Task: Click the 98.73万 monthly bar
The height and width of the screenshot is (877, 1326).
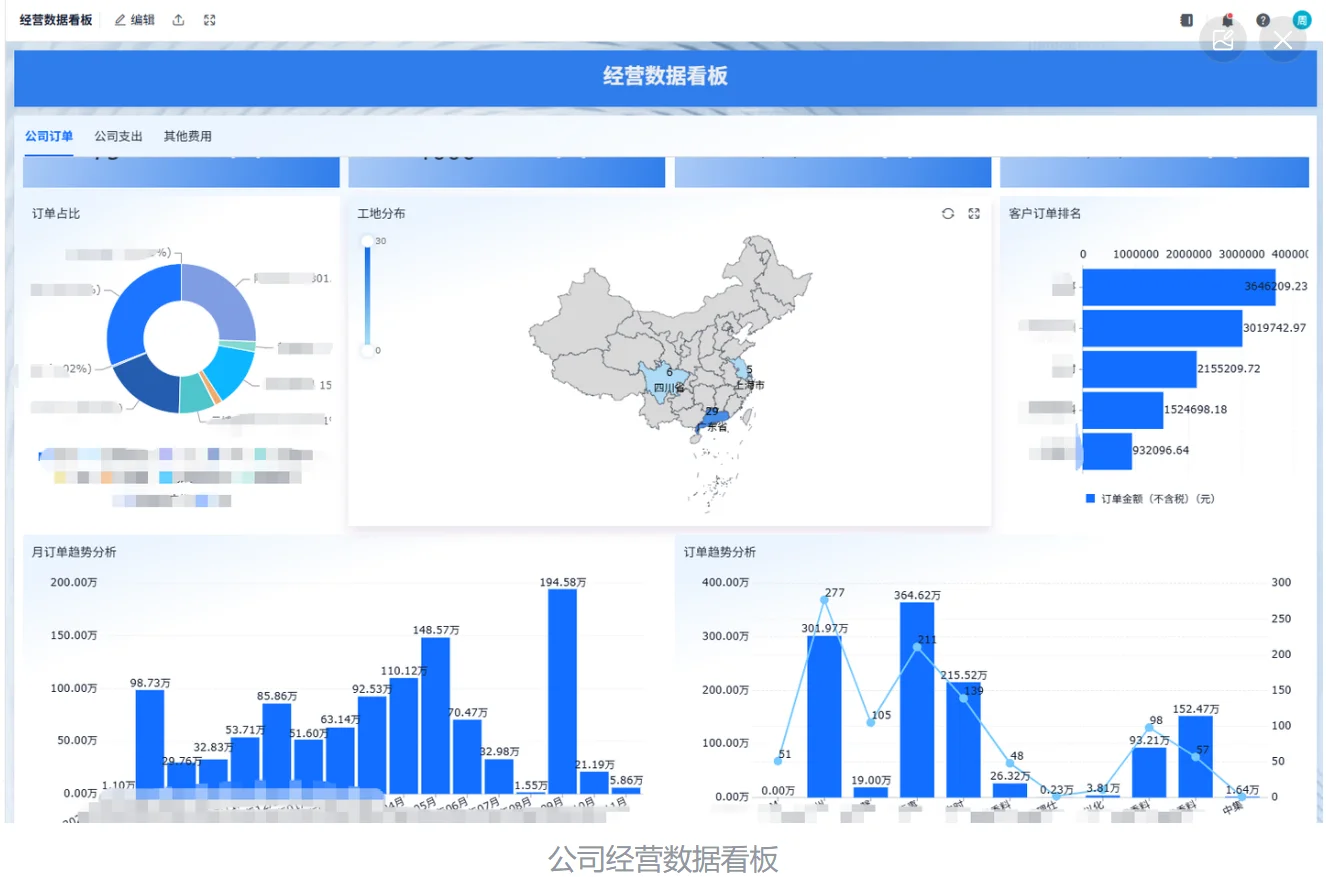Action: tap(150, 741)
